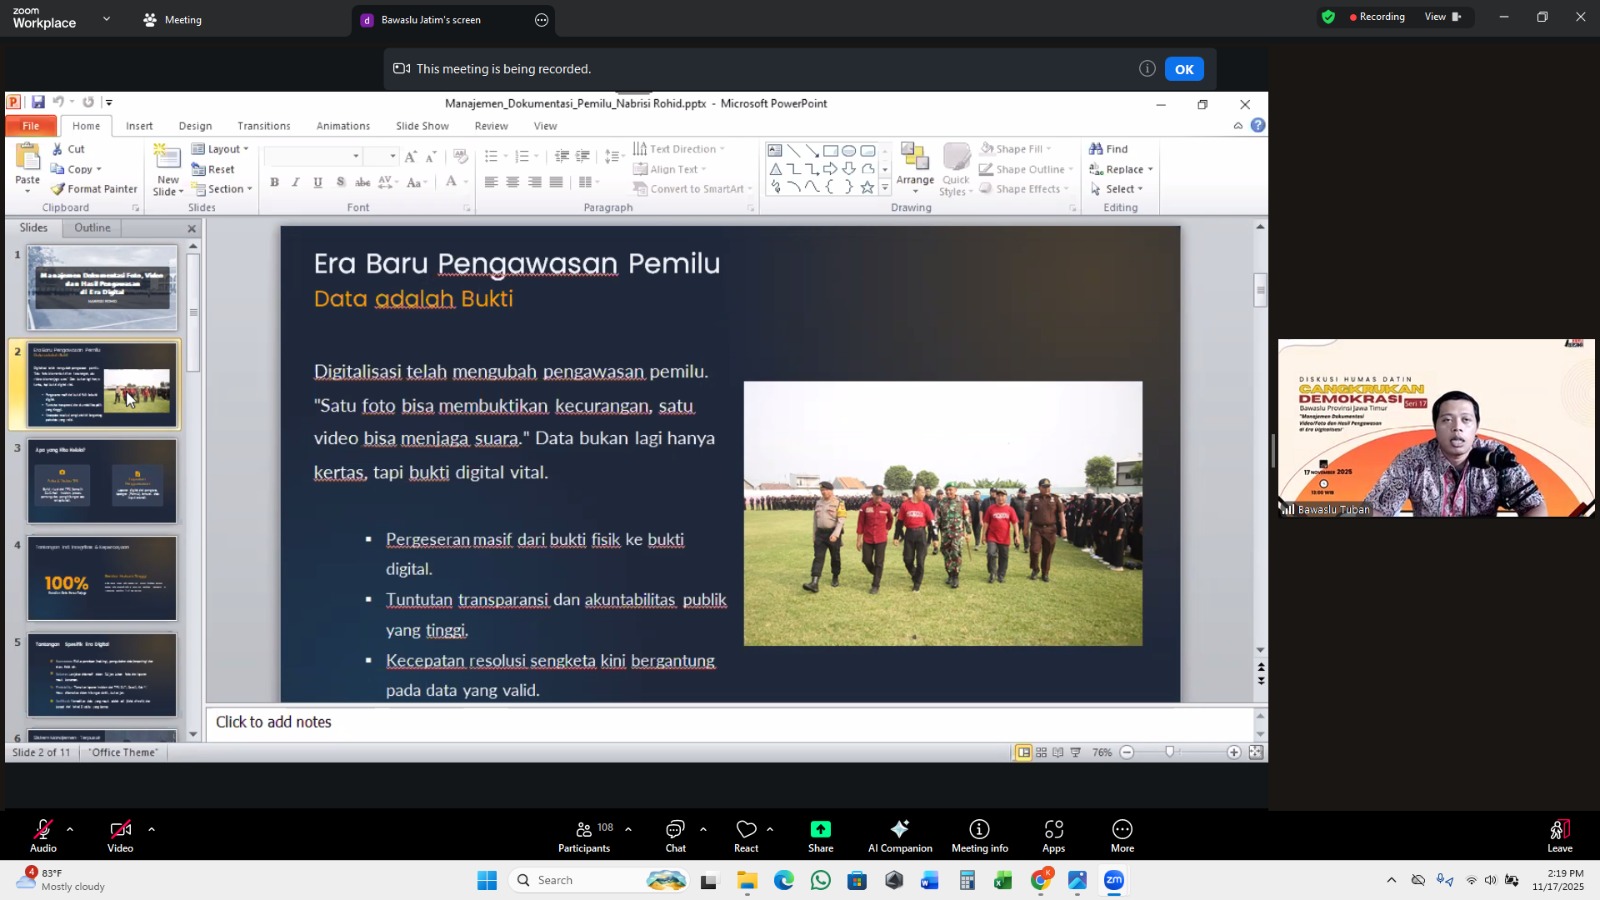The height and width of the screenshot is (900, 1600).
Task: Open WhatsApp from the taskbar
Action: pos(820,880)
